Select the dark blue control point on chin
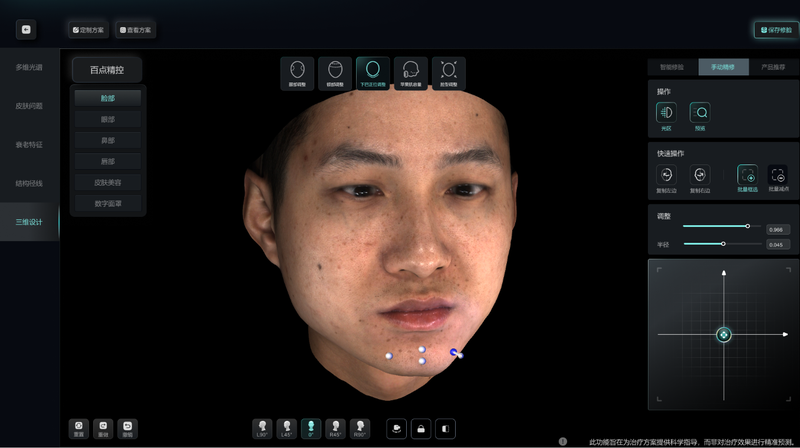The height and width of the screenshot is (448, 800). pos(454,352)
